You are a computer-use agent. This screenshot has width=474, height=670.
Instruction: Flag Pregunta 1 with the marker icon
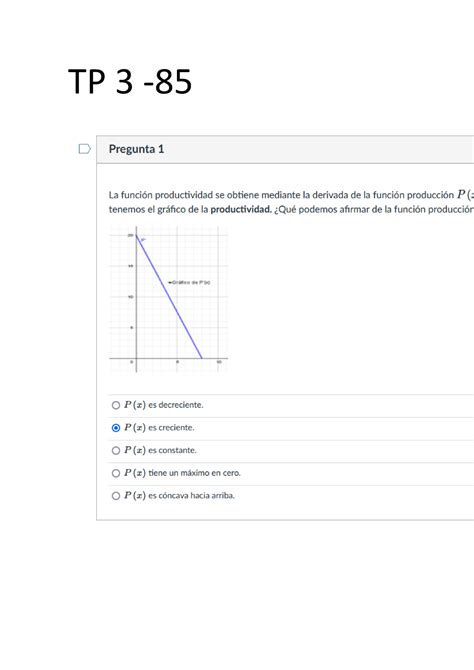coord(85,149)
